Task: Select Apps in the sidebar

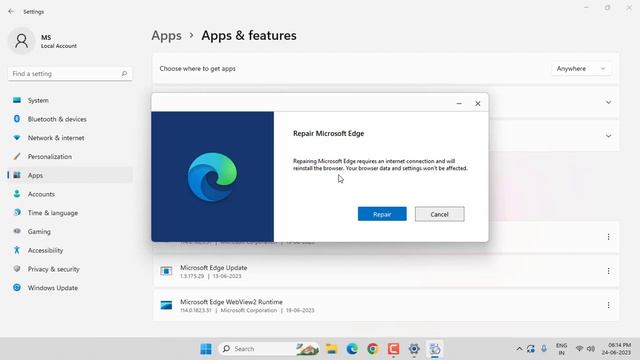Action: coord(70,175)
